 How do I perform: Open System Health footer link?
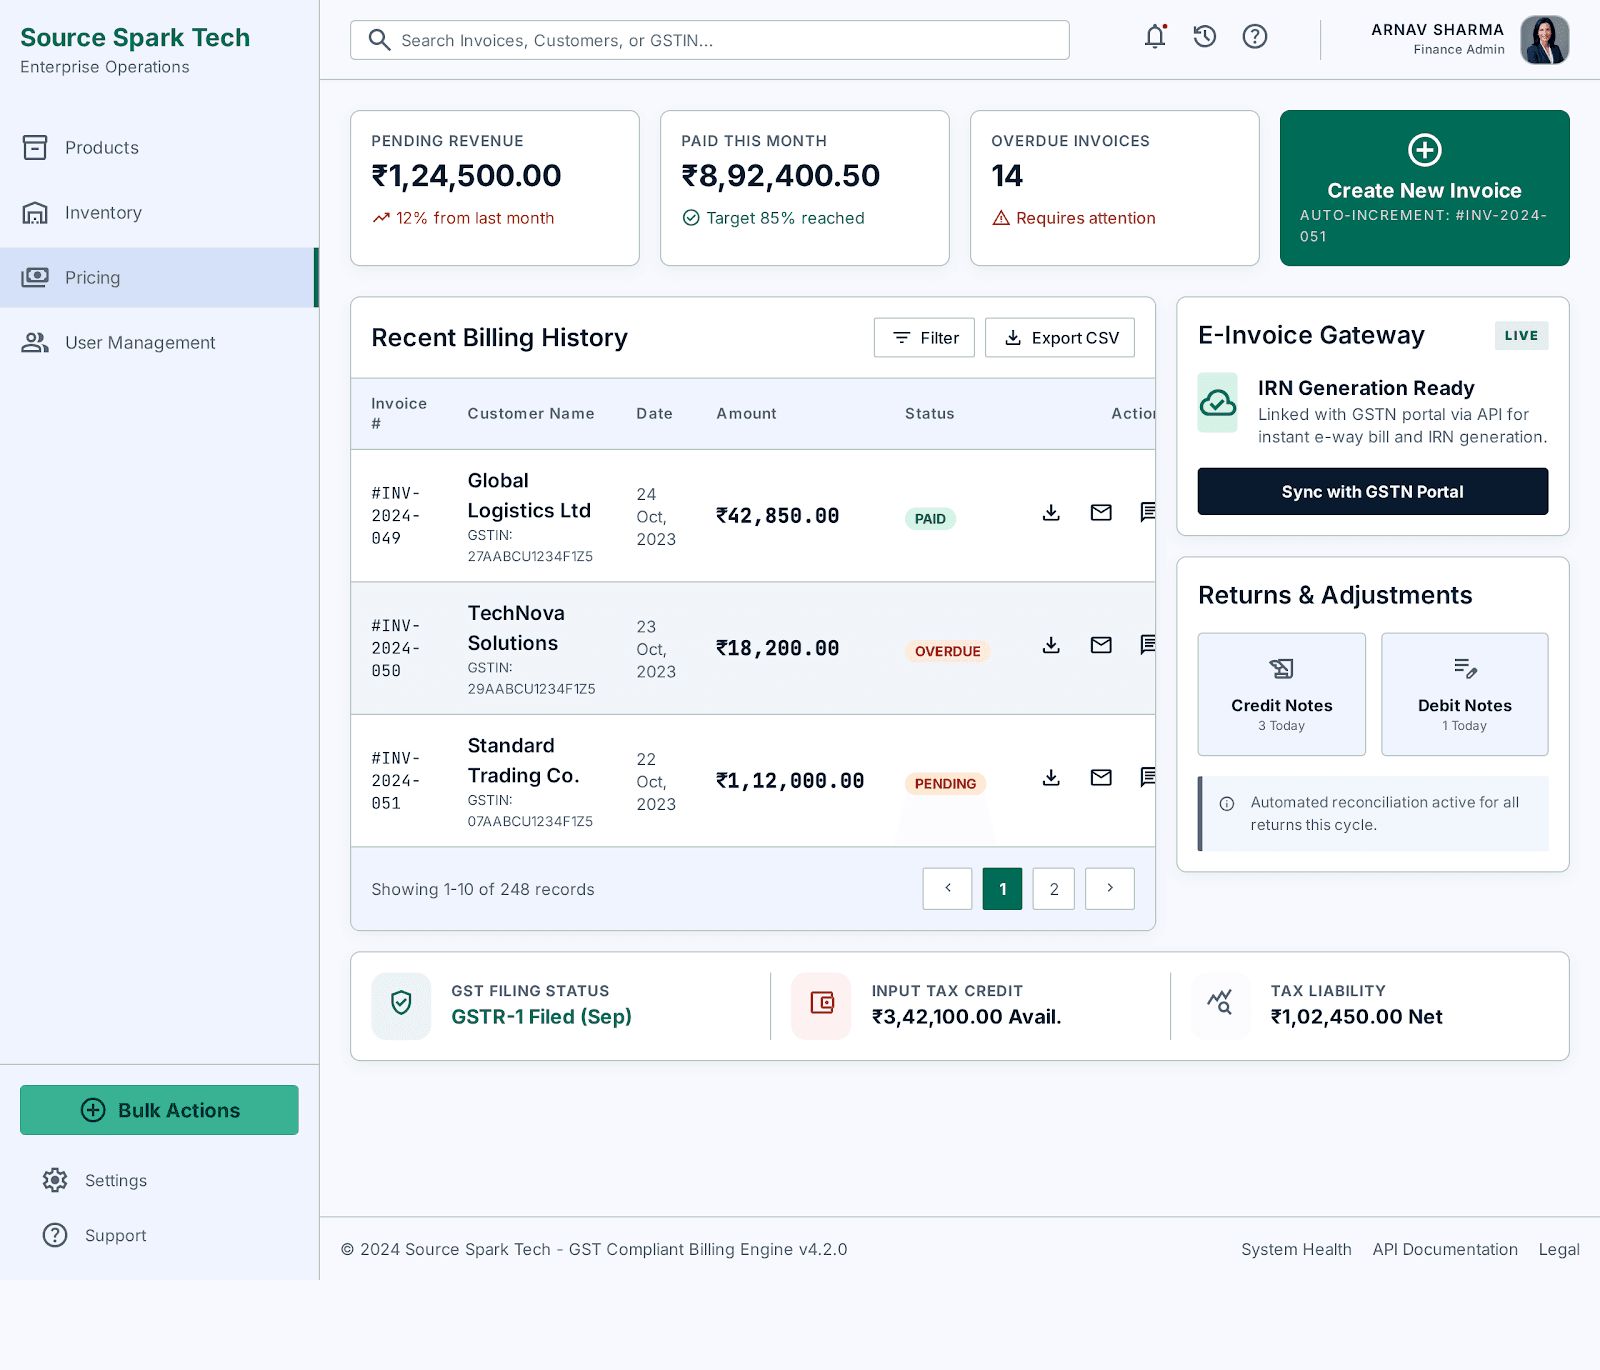click(x=1296, y=1250)
